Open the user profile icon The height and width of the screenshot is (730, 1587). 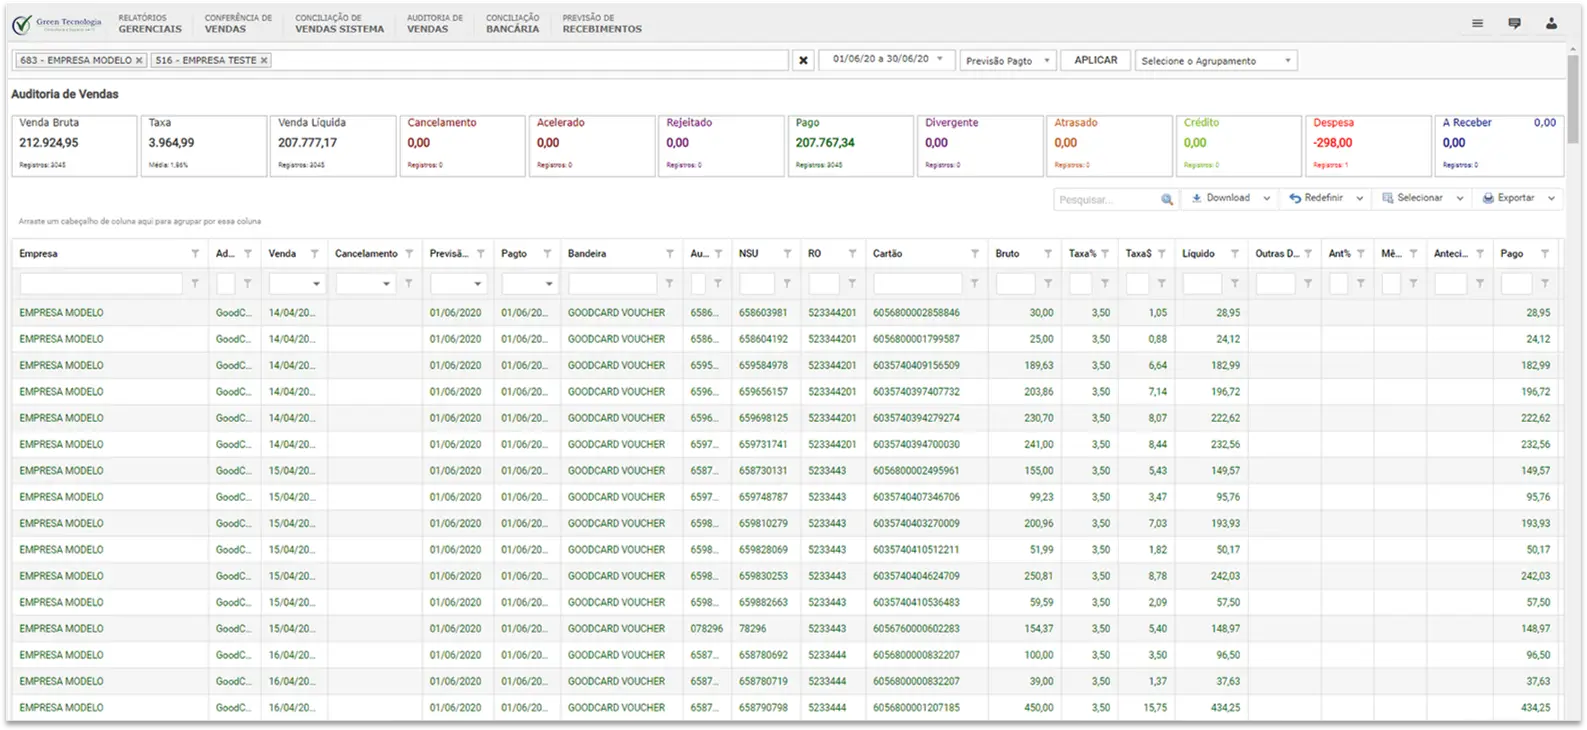[x=1551, y=23]
